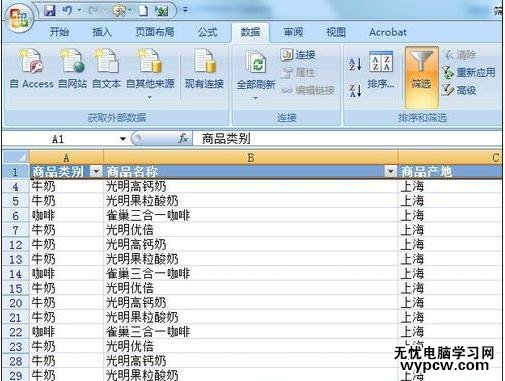Click the Name Box showing A1
The width and height of the screenshot is (505, 381).
tap(58, 139)
